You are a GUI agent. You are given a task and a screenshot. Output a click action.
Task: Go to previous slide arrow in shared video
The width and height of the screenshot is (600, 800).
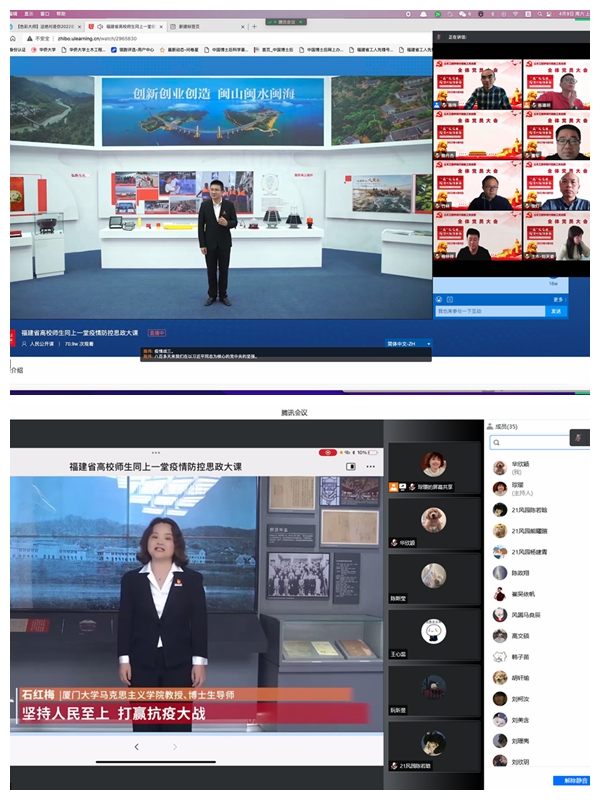click(137, 746)
